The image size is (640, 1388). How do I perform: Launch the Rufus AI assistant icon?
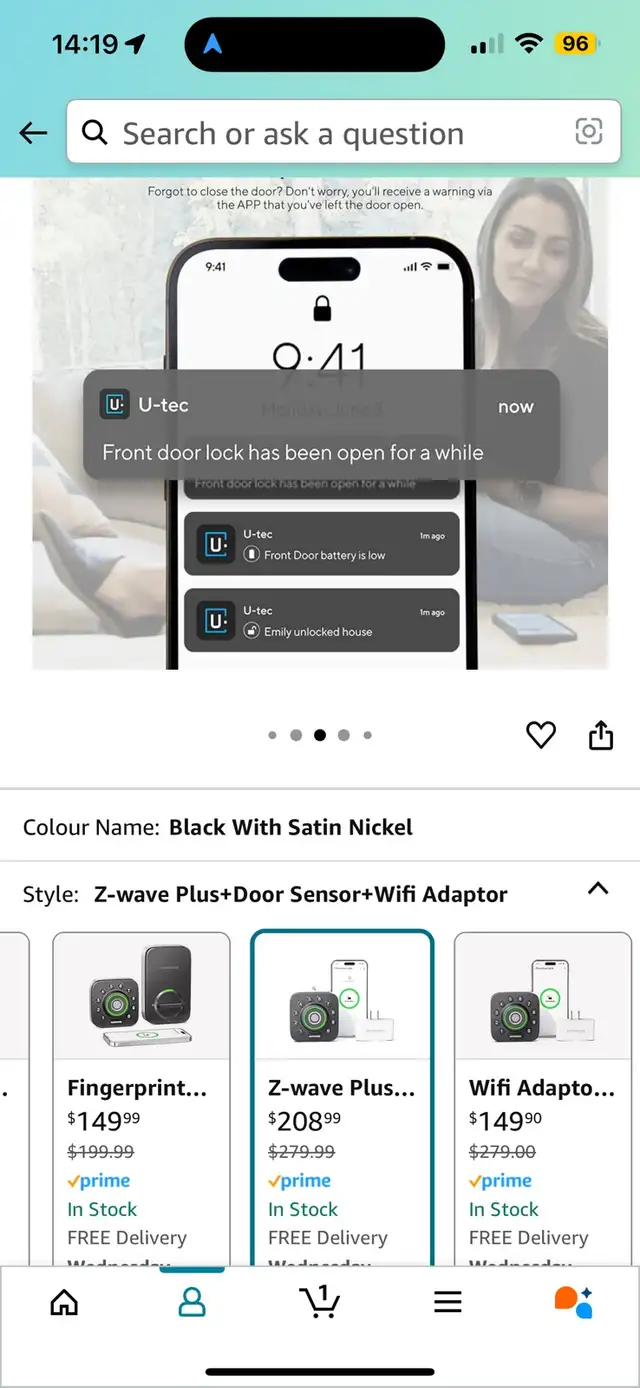[574, 1301]
